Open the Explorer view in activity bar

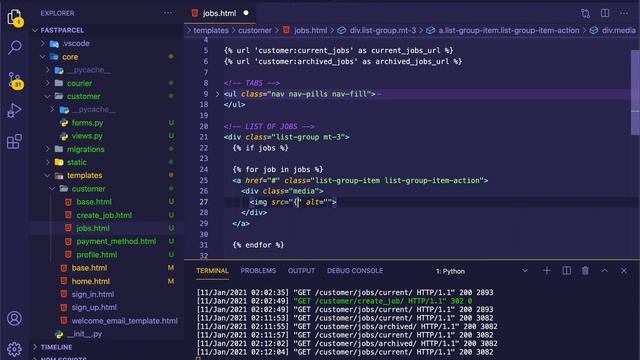point(14,17)
